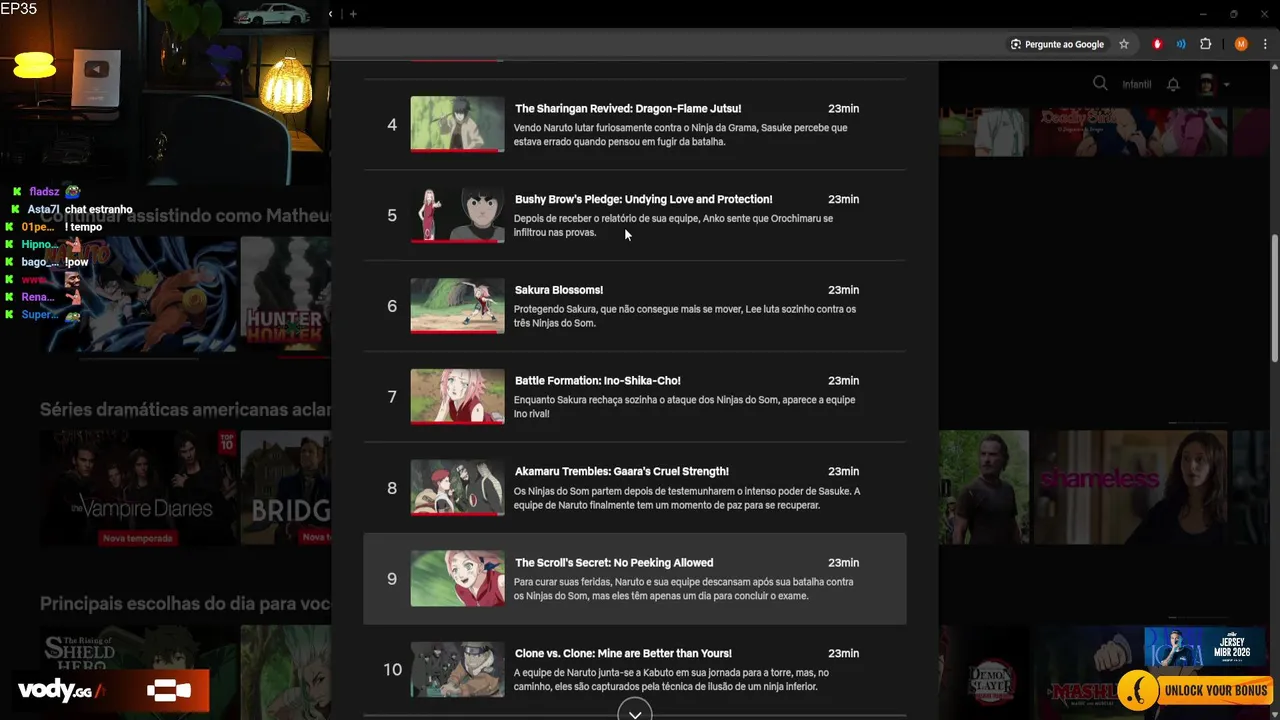
Task: Open the Infantil kids section
Action: click(1137, 84)
